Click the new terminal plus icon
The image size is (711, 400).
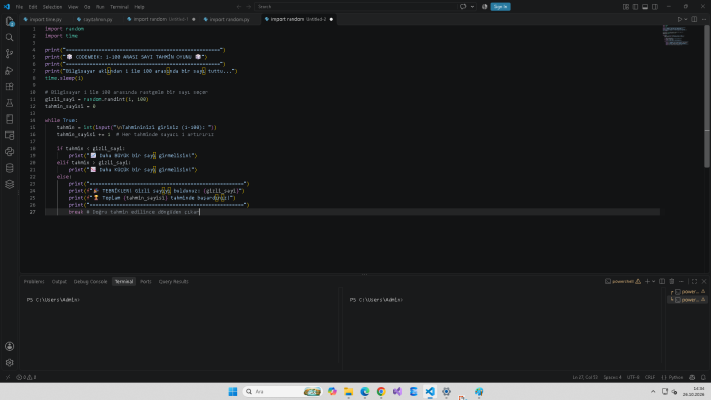[x=647, y=282]
